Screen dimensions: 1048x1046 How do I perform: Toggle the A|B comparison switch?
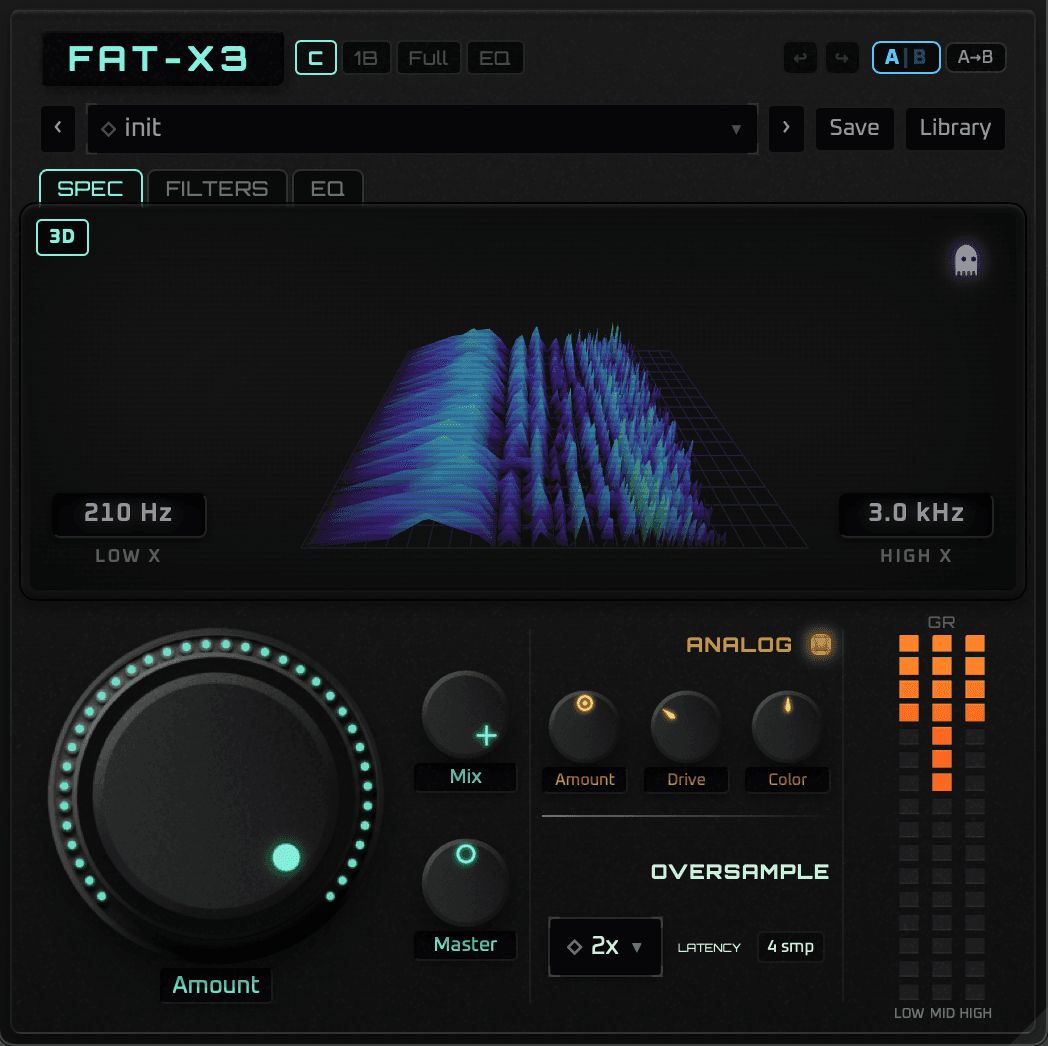(906, 58)
